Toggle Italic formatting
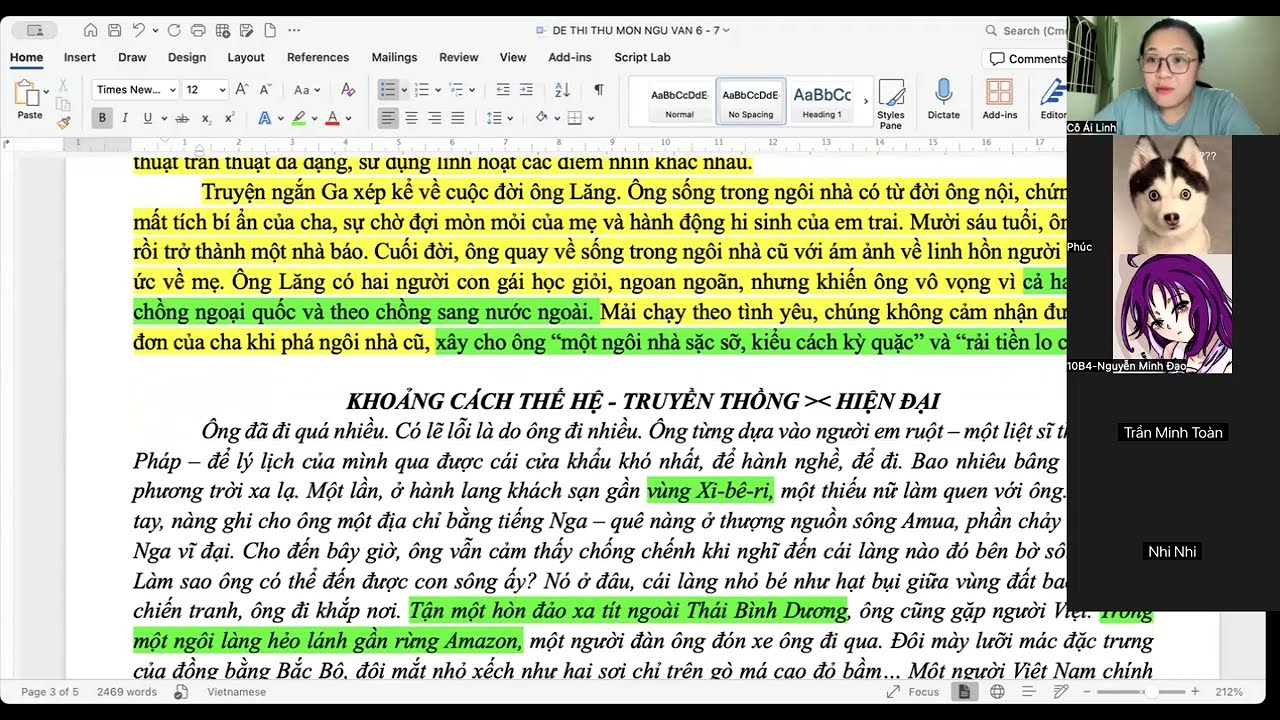Image resolution: width=1280 pixels, height=720 pixels. pyautogui.click(x=125, y=118)
